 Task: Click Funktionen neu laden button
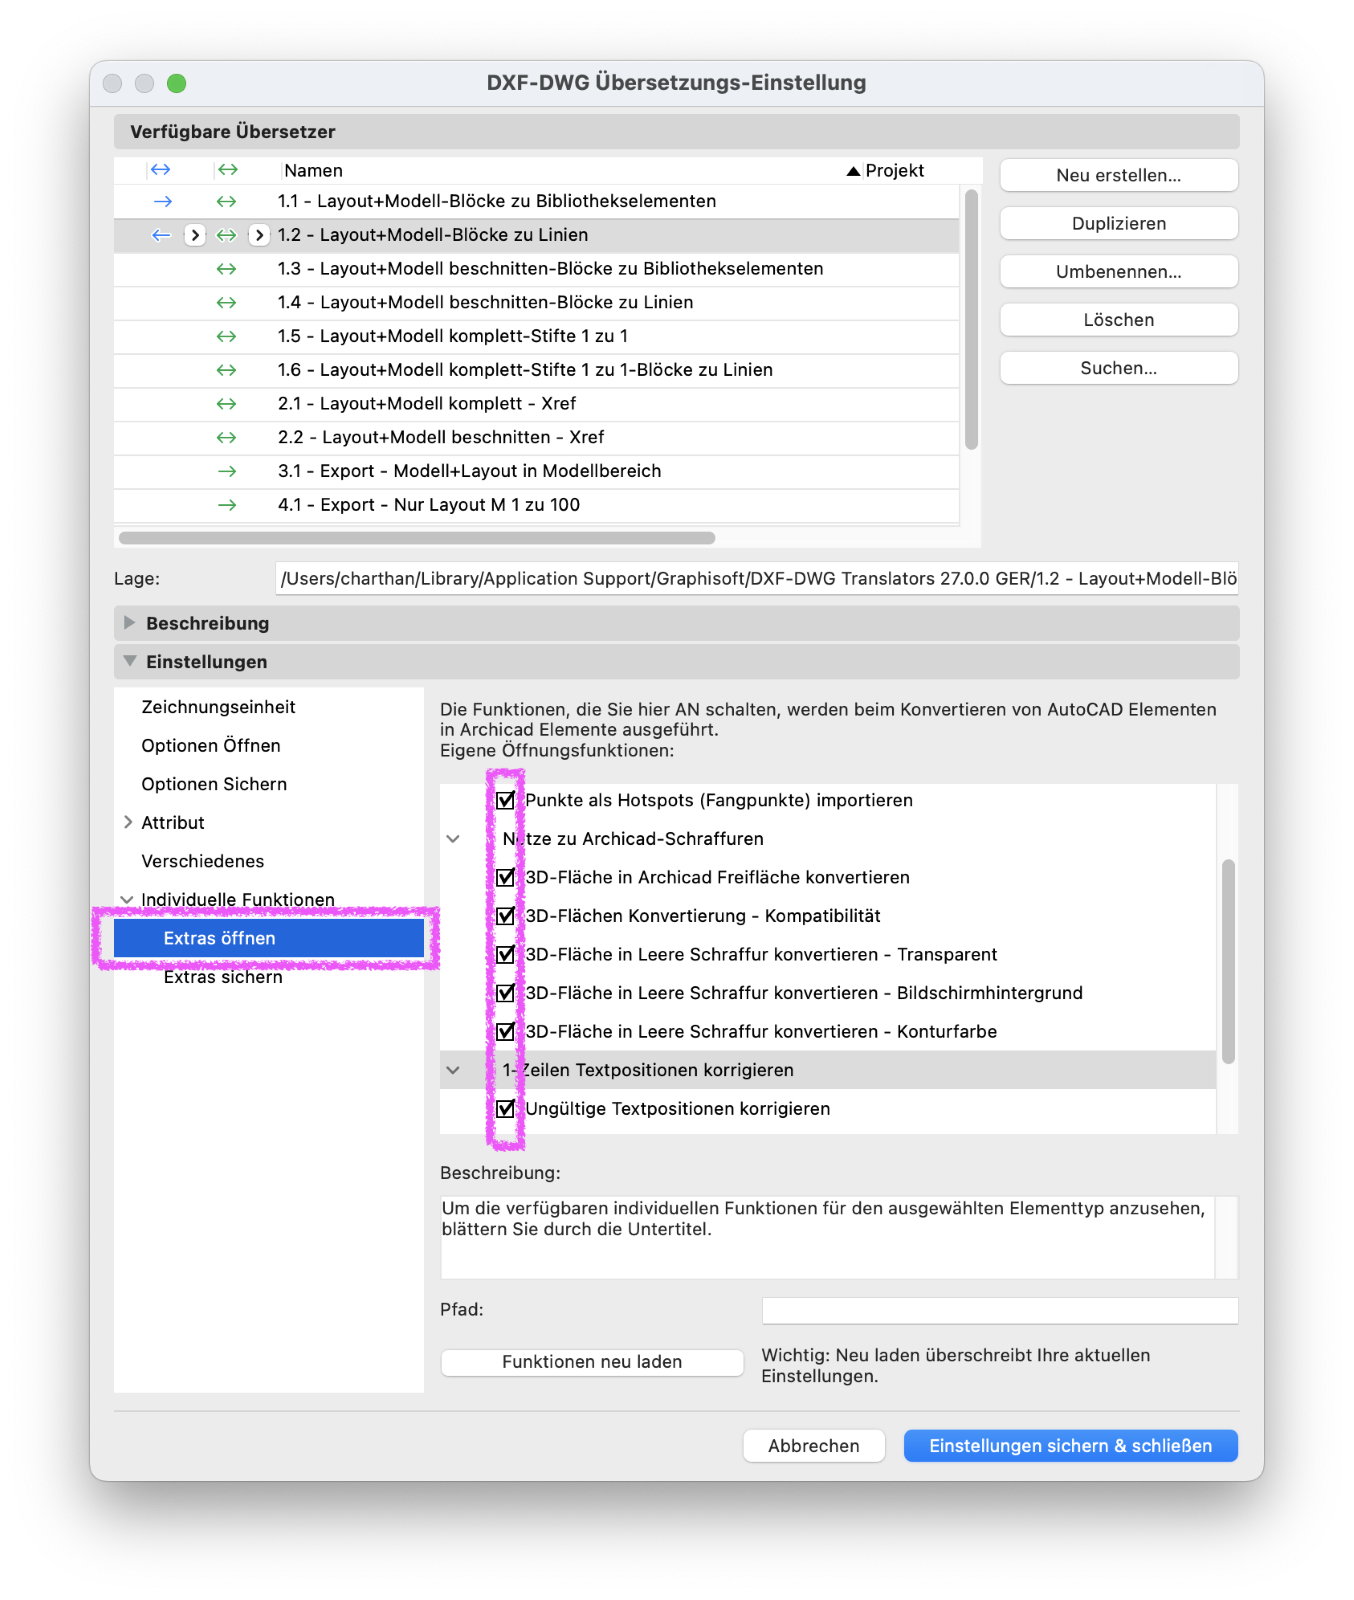592,1362
